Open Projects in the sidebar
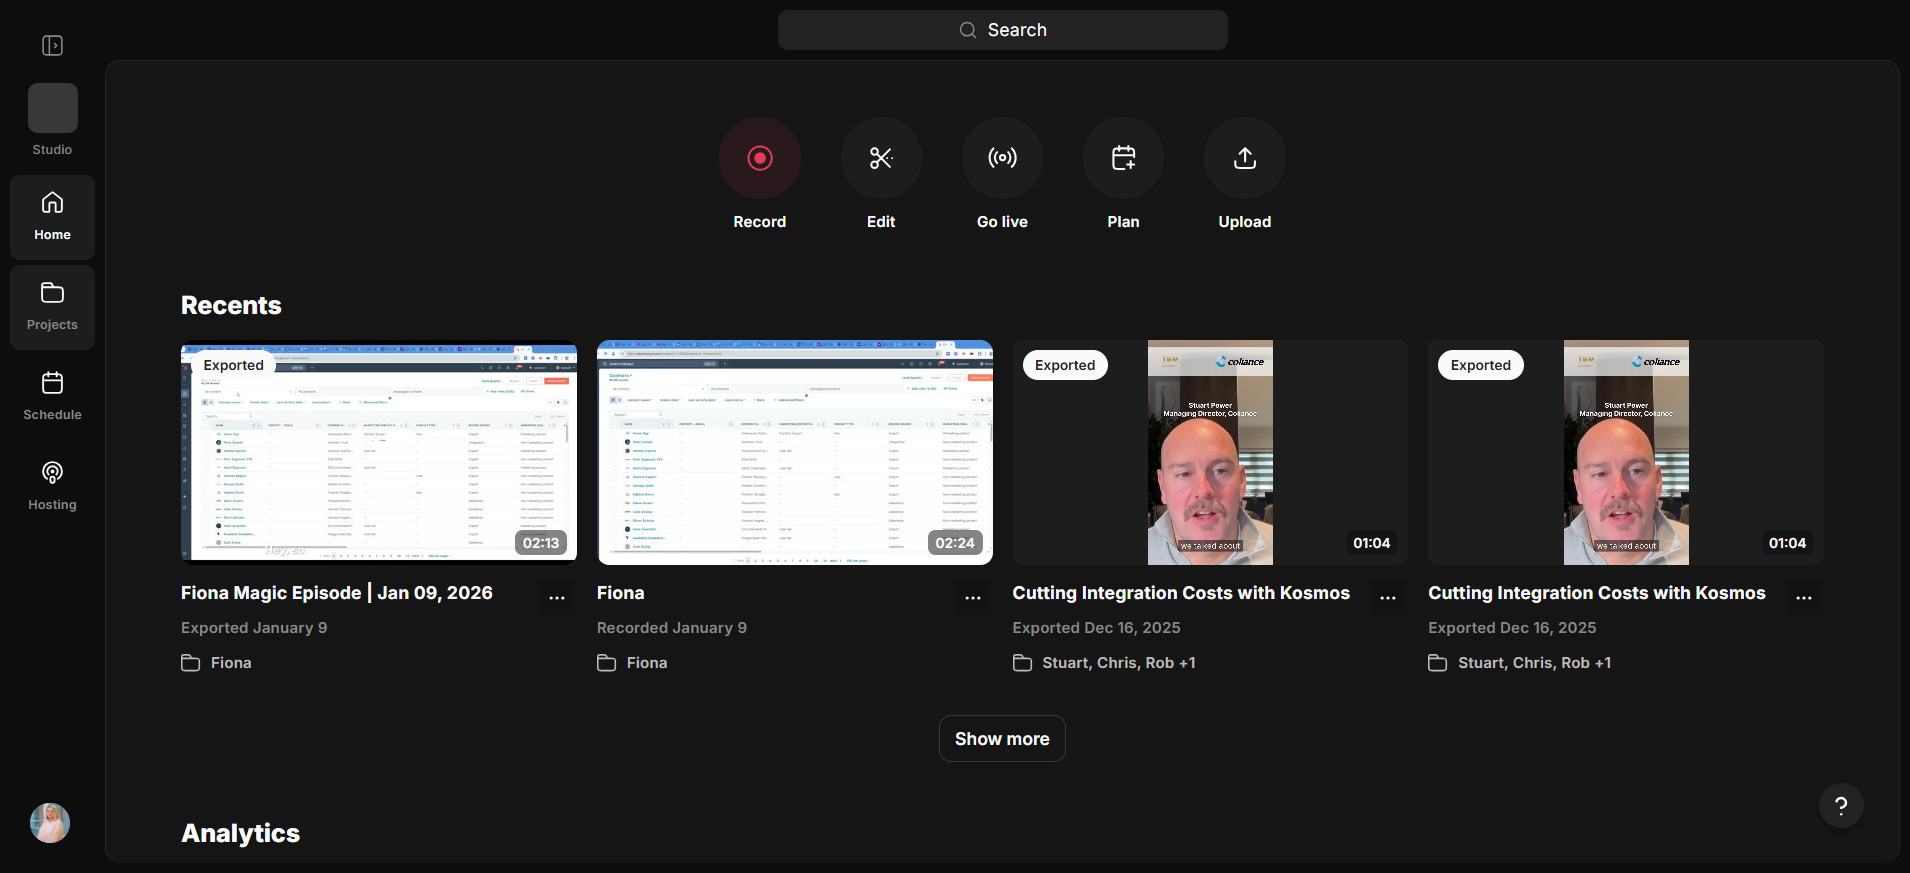 pyautogui.click(x=53, y=308)
